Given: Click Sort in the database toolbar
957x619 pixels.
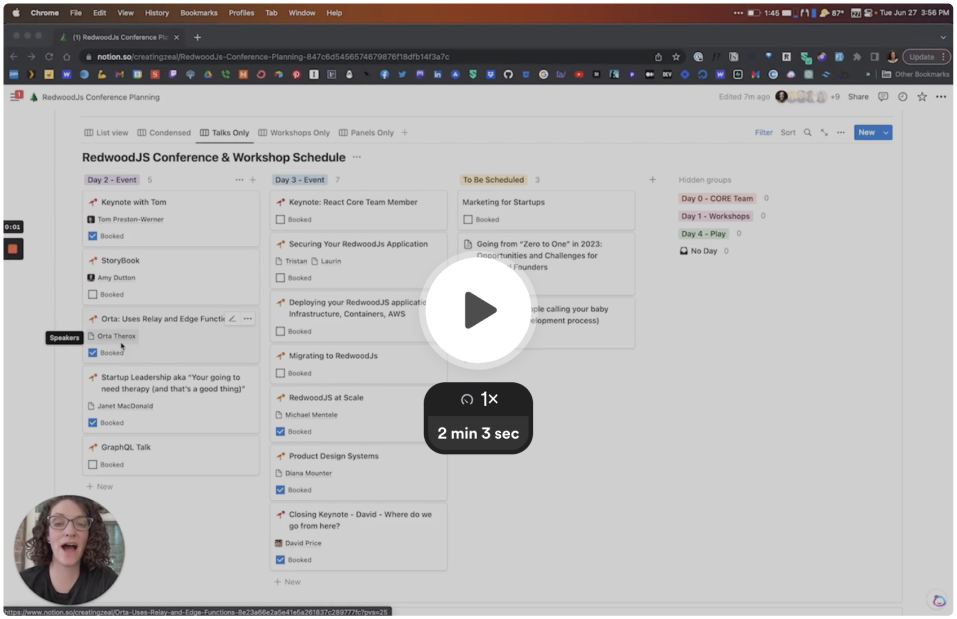Looking at the screenshot, I should point(787,132).
